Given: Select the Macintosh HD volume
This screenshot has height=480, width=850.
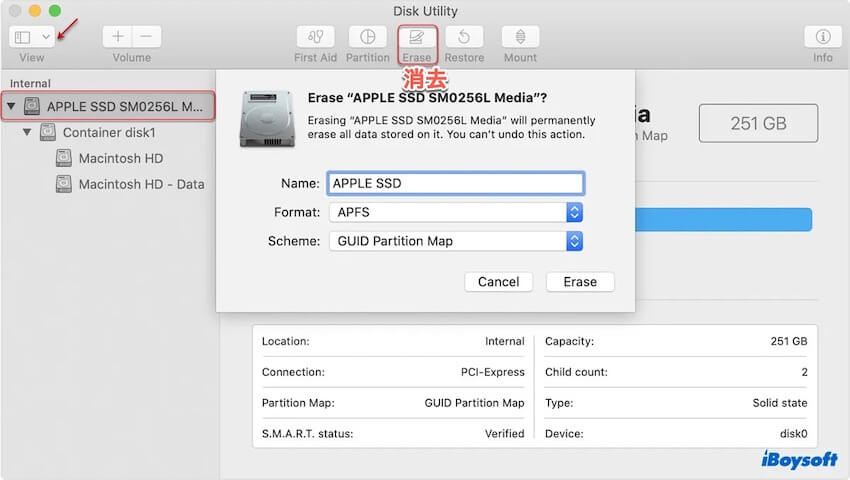Looking at the screenshot, I should point(121,158).
